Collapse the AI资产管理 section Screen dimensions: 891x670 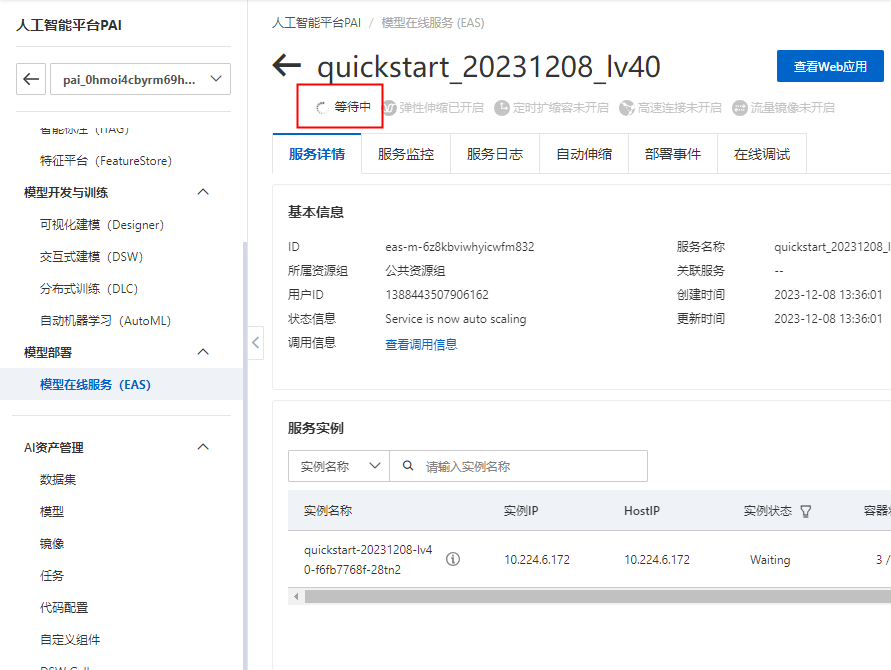(x=203, y=447)
